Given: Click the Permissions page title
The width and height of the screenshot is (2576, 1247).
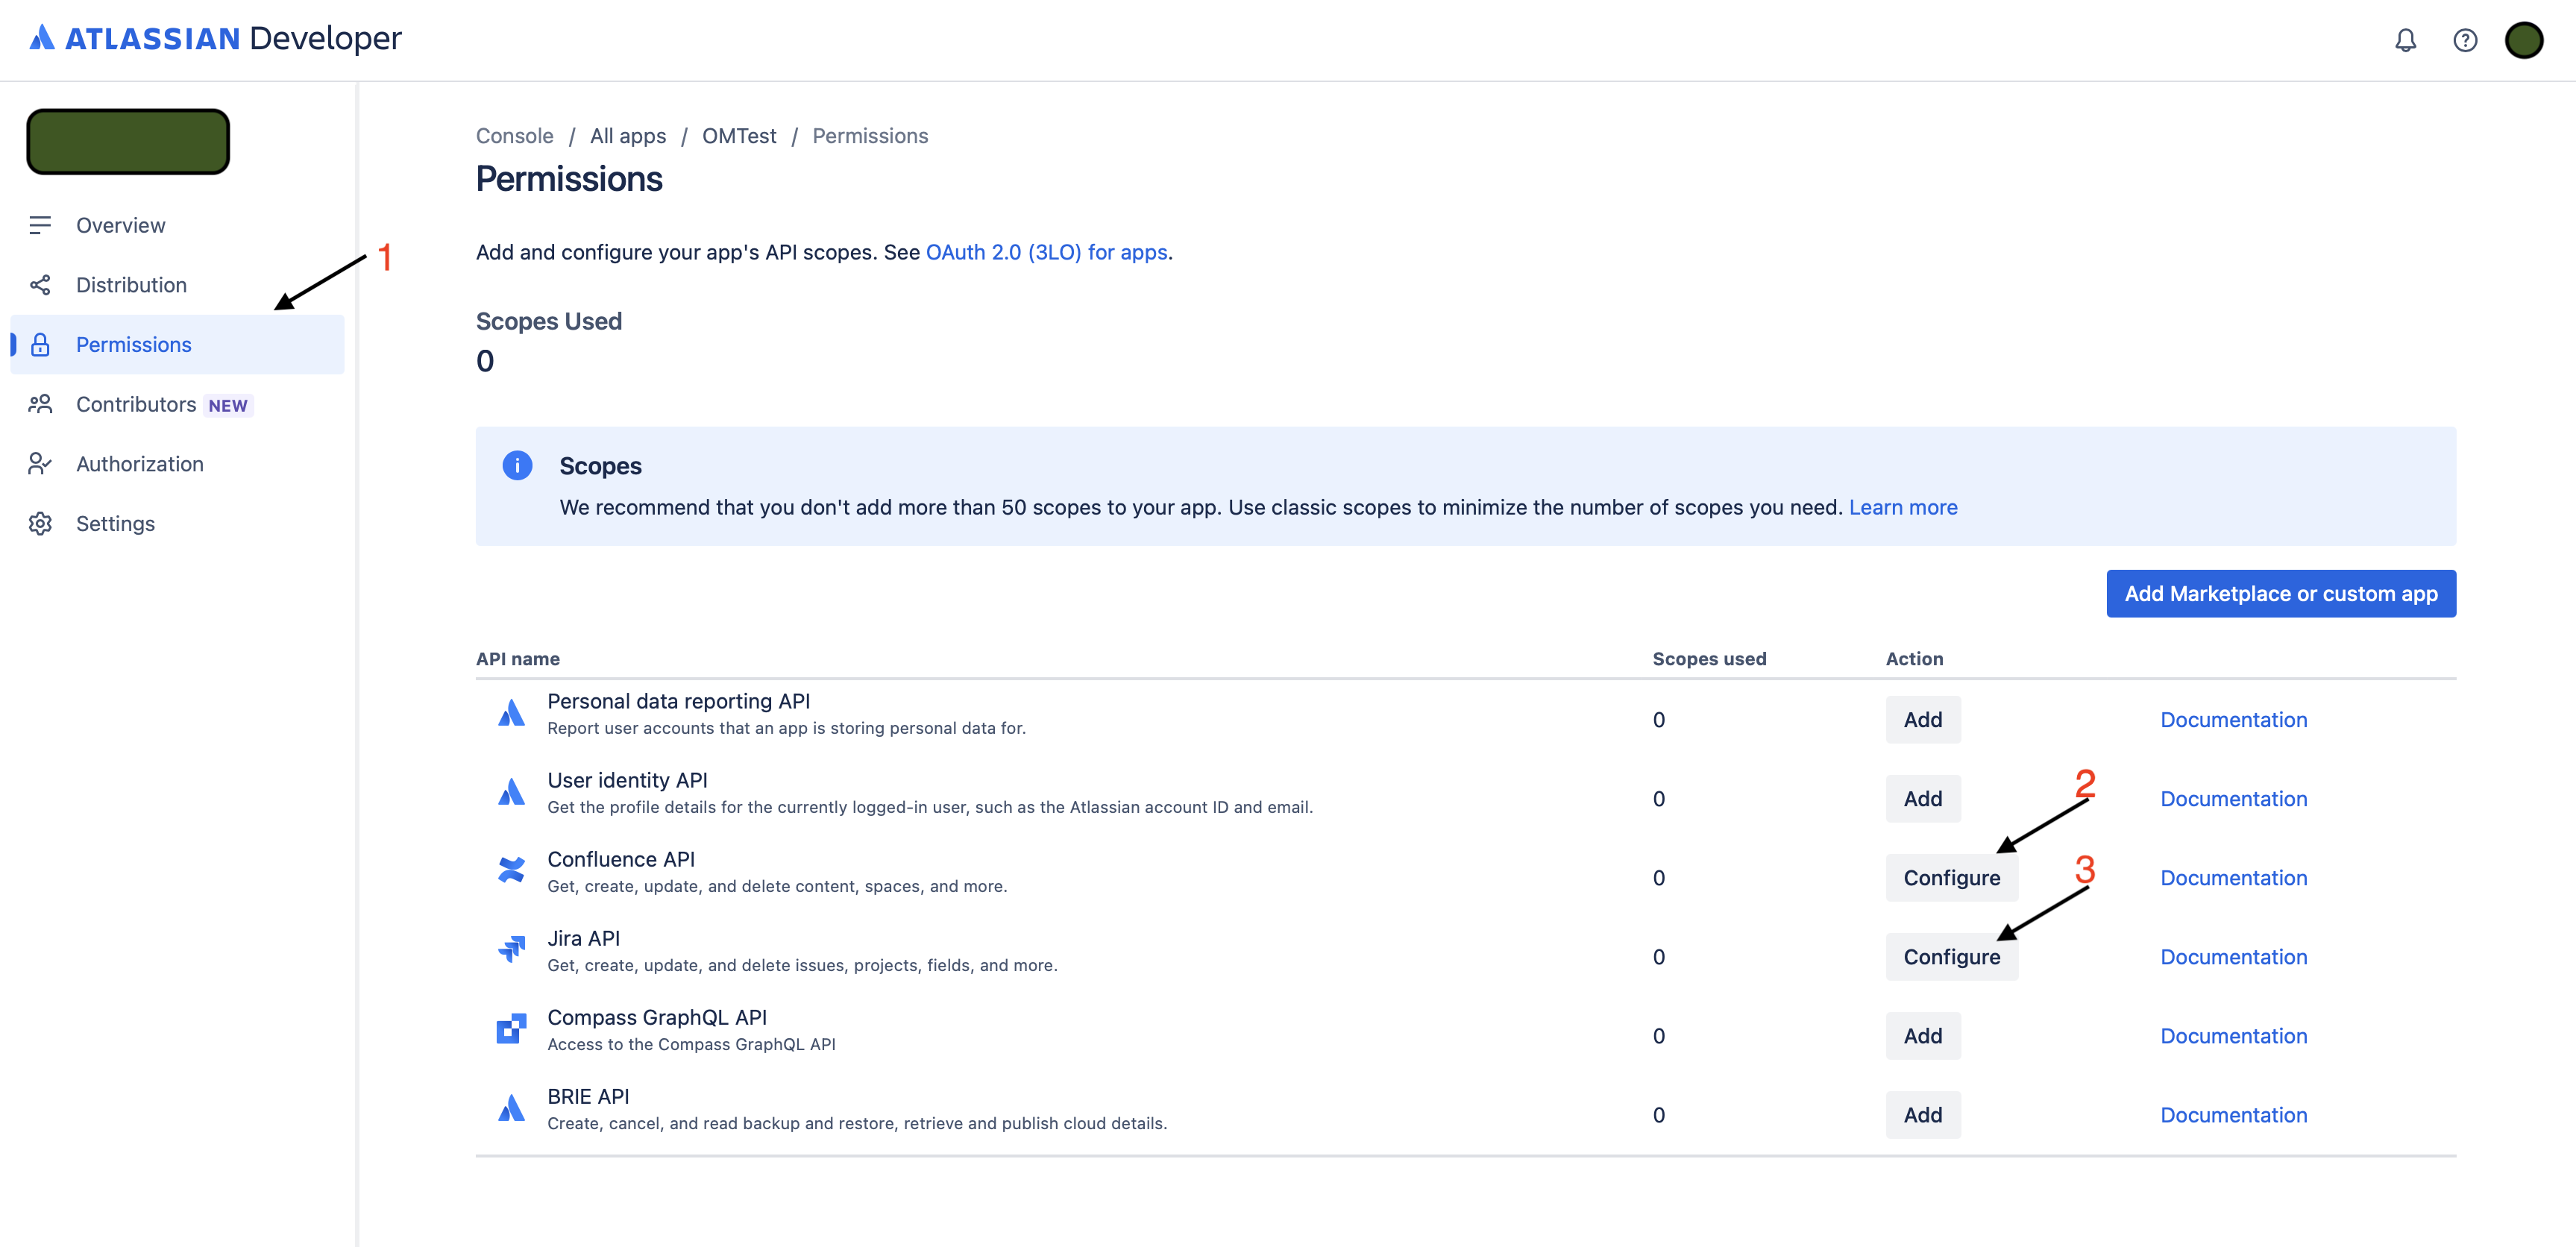Looking at the screenshot, I should (569, 179).
